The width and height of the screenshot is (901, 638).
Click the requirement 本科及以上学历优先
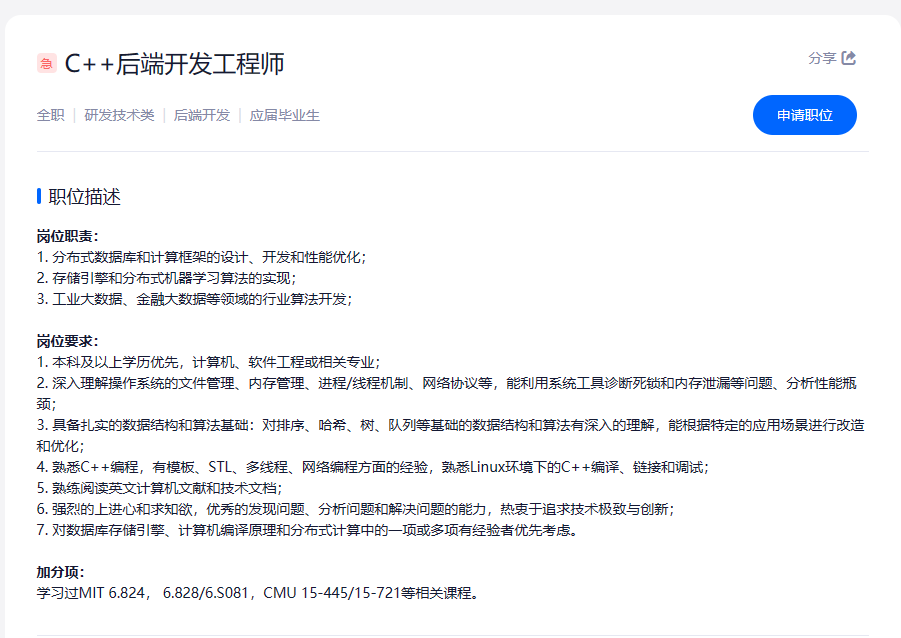tap(209, 362)
